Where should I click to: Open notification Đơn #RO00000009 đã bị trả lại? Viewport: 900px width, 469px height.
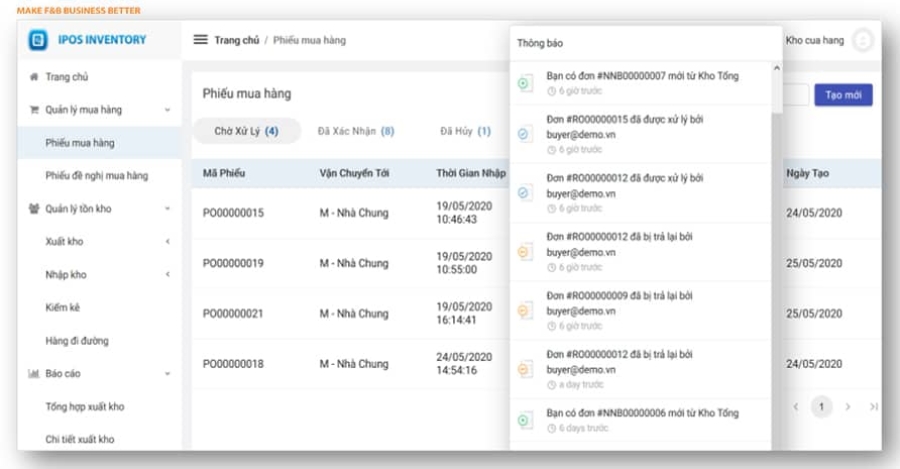[641, 311]
